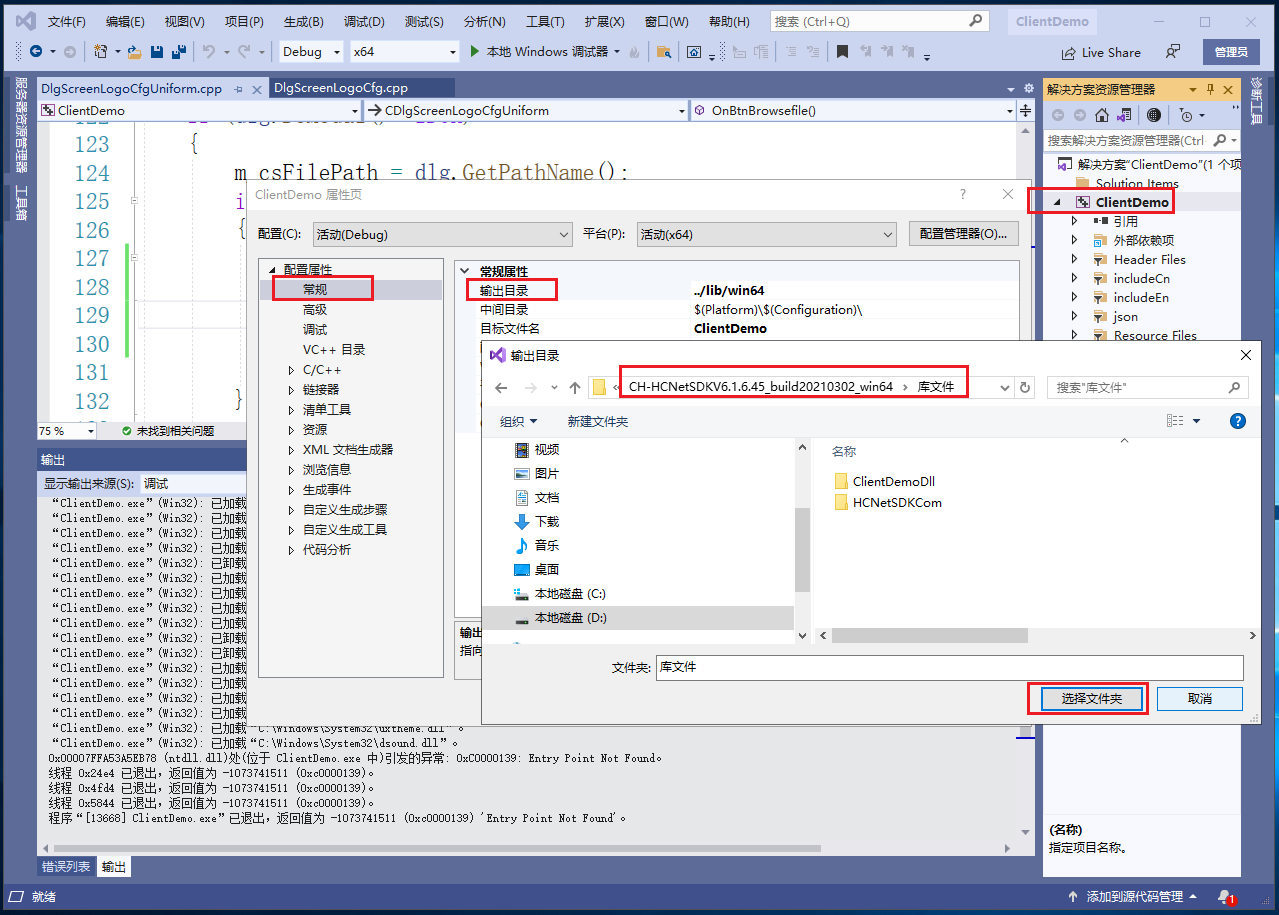The height and width of the screenshot is (915, 1279).
Task: Open the 75 % zoom dropdown
Action: pos(67,430)
